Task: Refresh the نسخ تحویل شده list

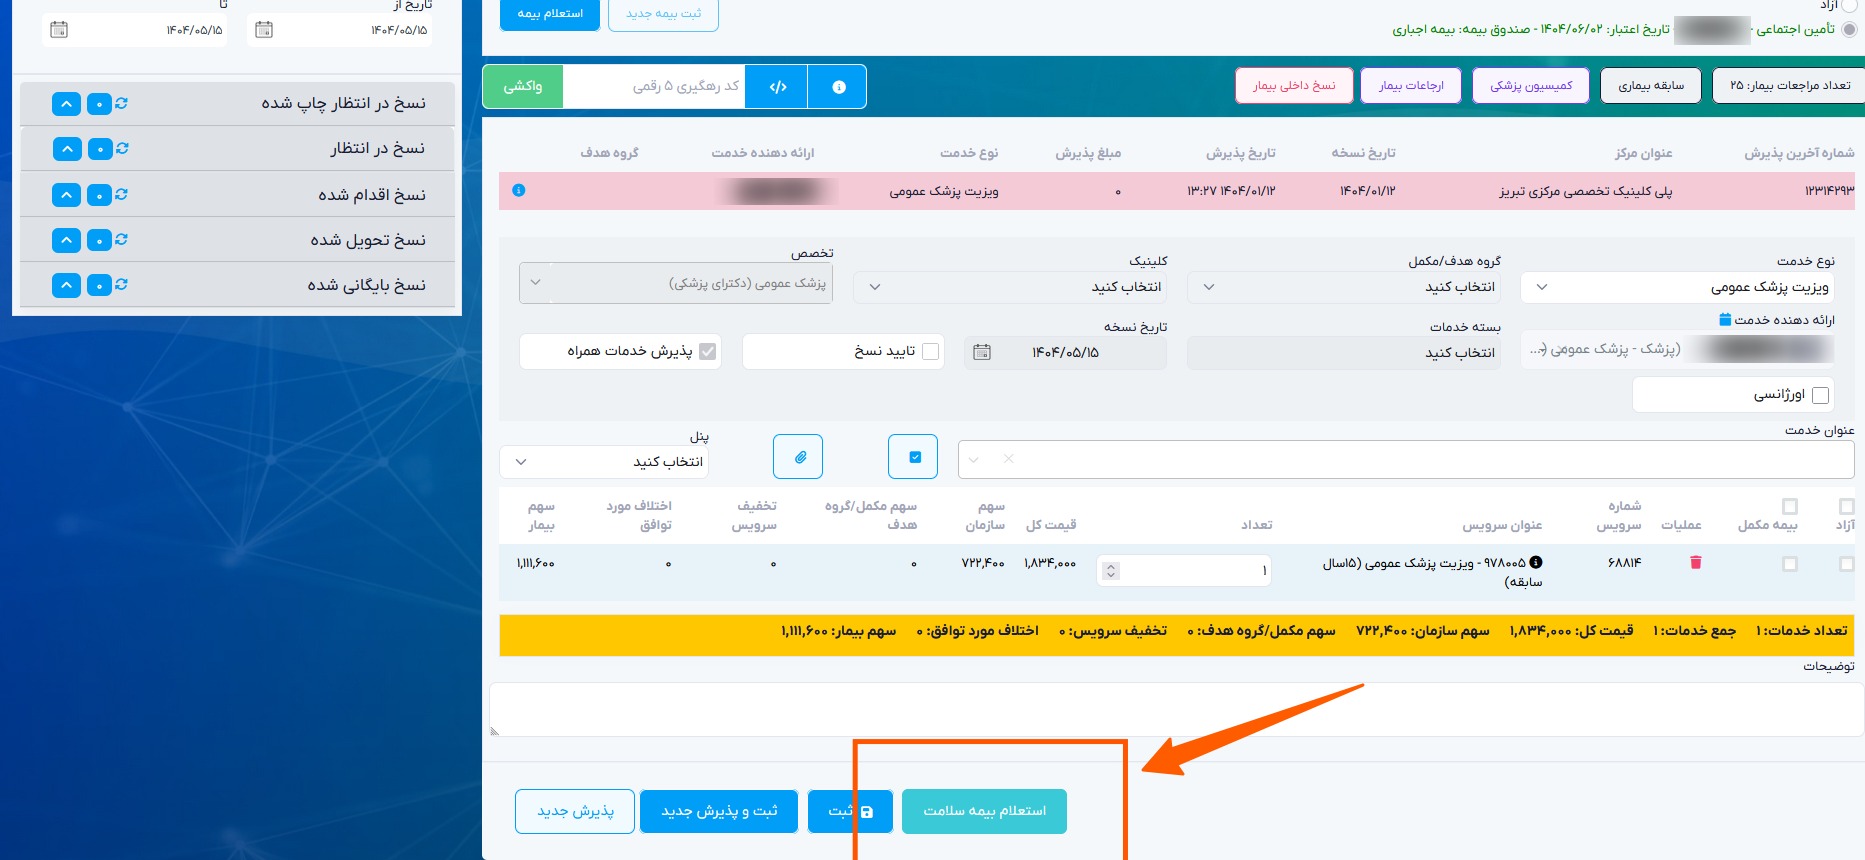Action: pyautogui.click(x=122, y=239)
